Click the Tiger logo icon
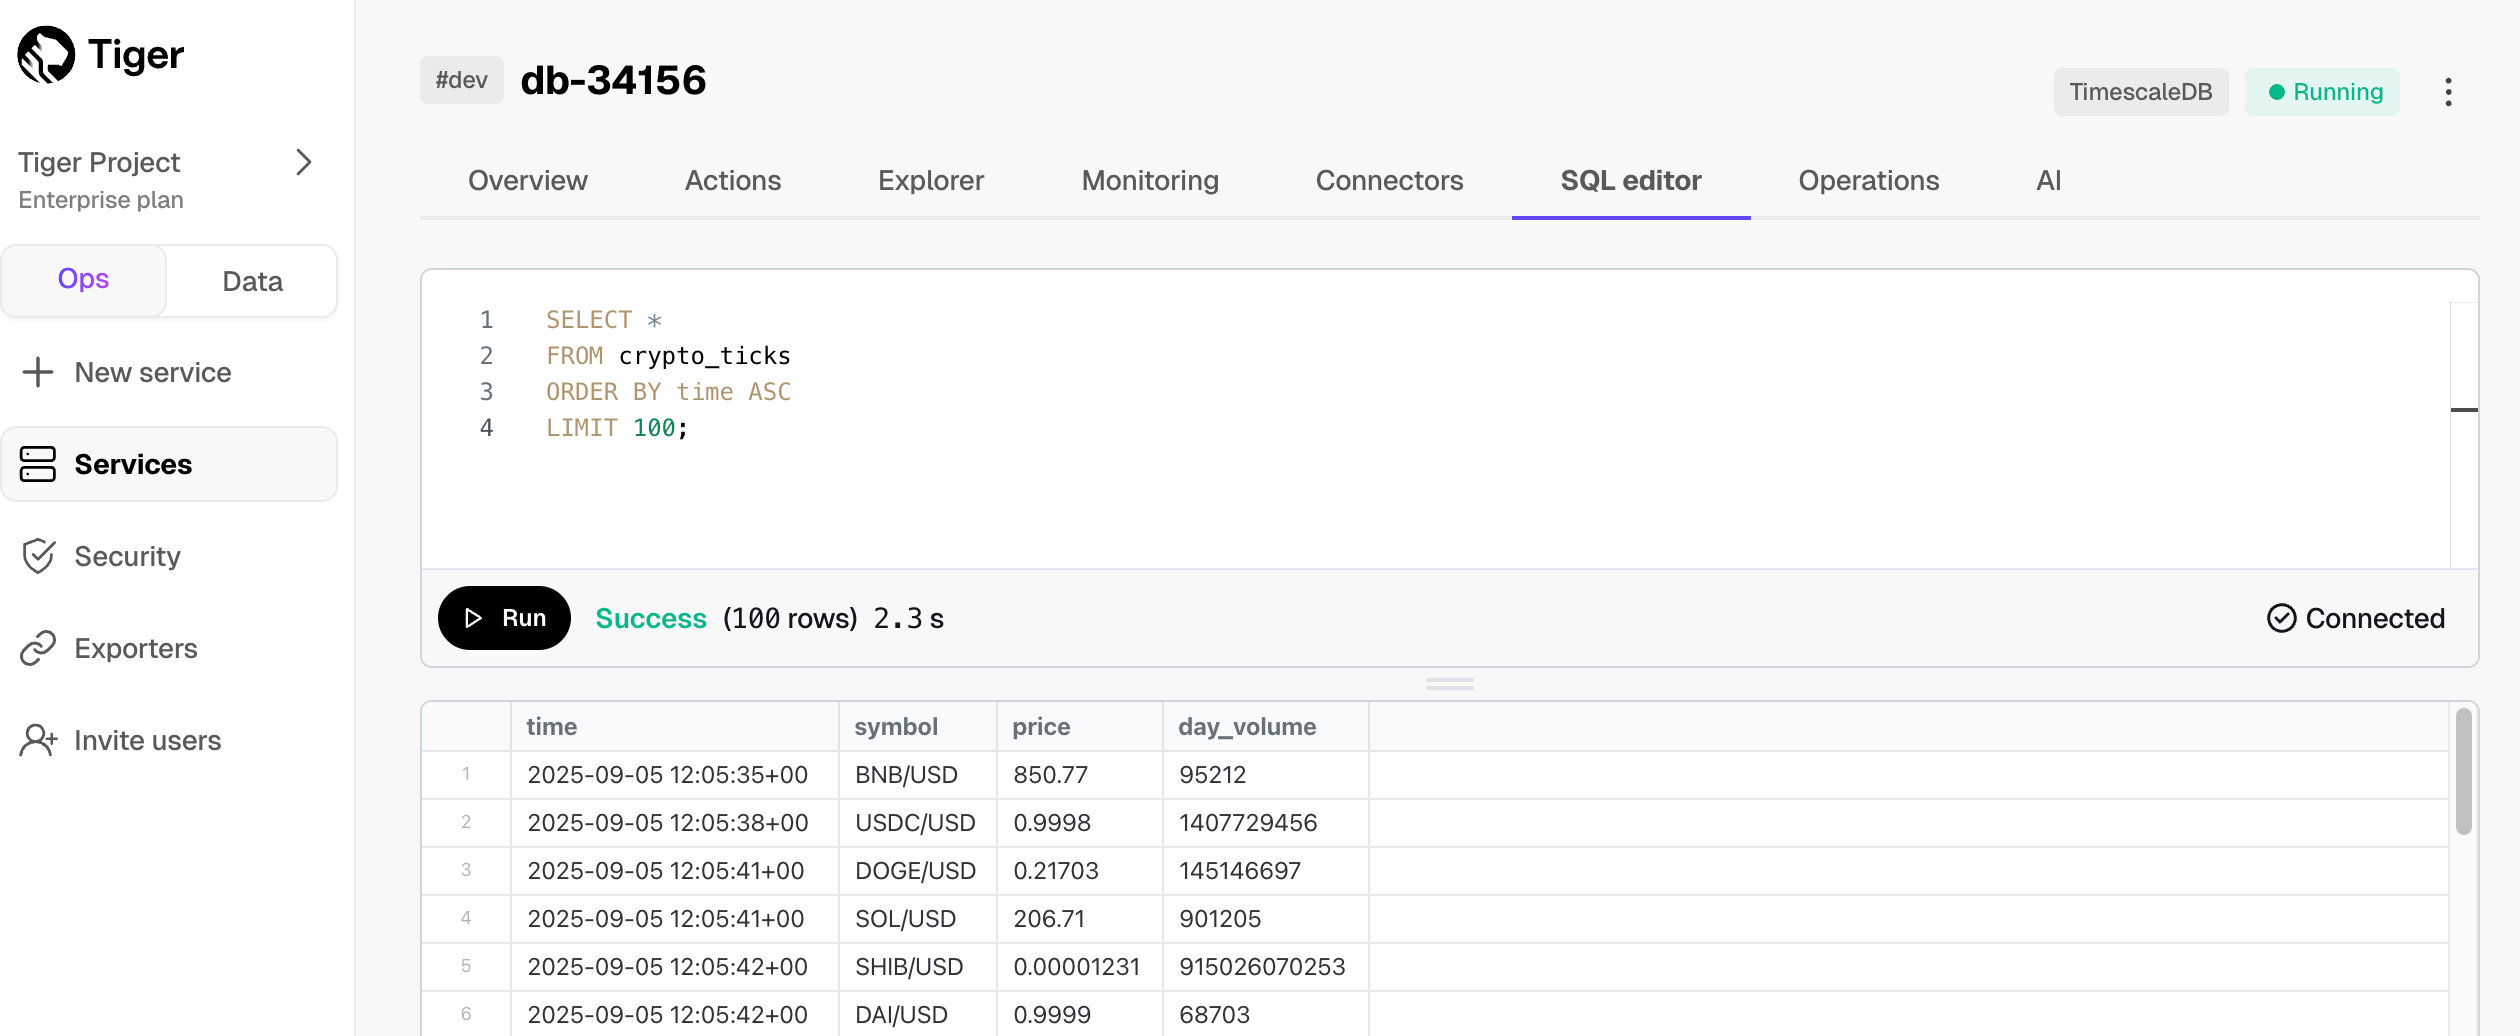 (46, 55)
